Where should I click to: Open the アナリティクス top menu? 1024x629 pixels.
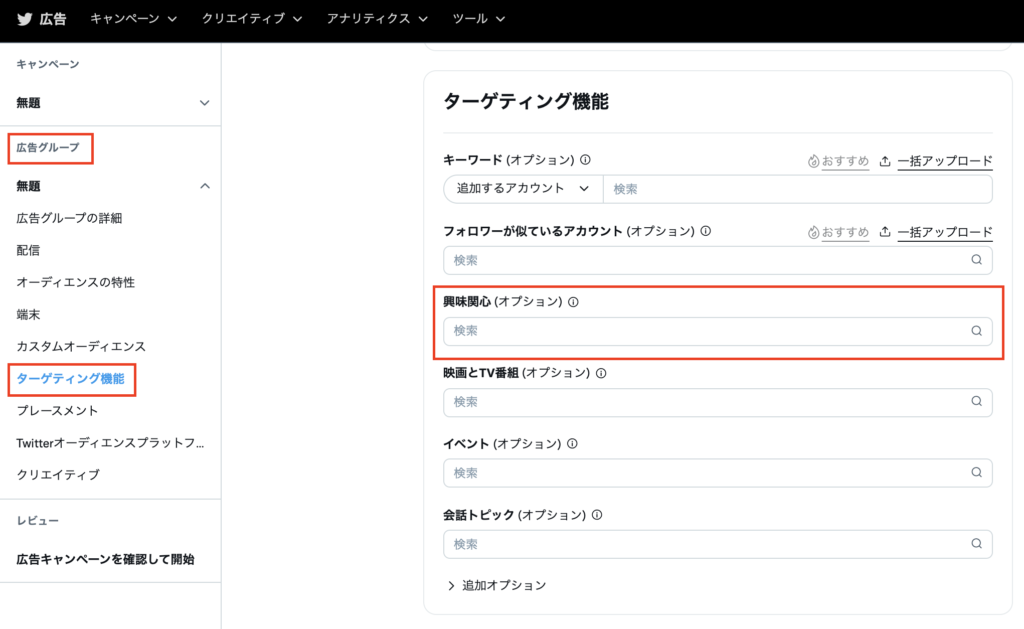click(x=377, y=19)
